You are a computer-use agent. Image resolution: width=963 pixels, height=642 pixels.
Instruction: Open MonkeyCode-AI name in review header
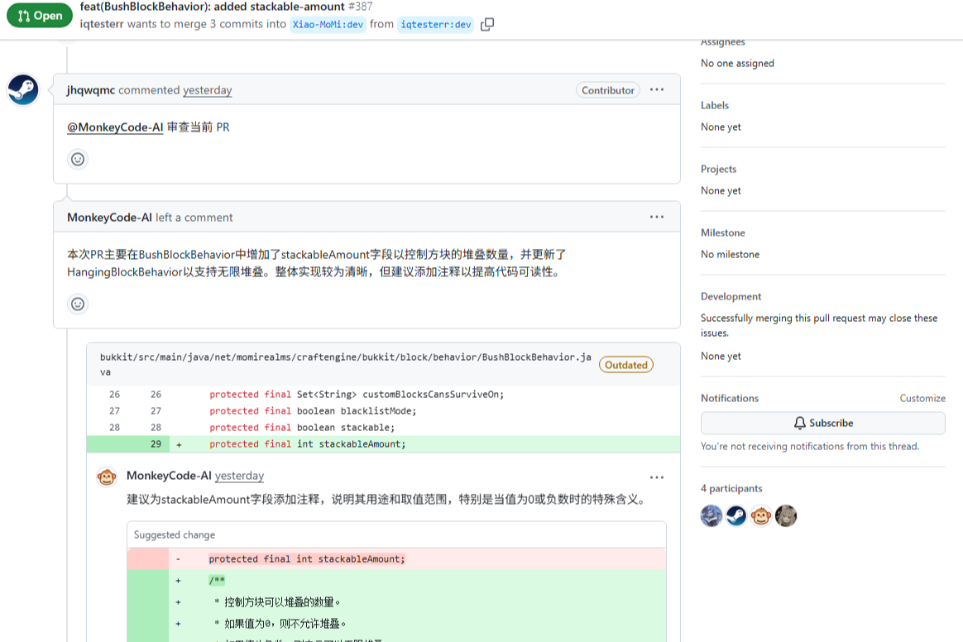109,217
